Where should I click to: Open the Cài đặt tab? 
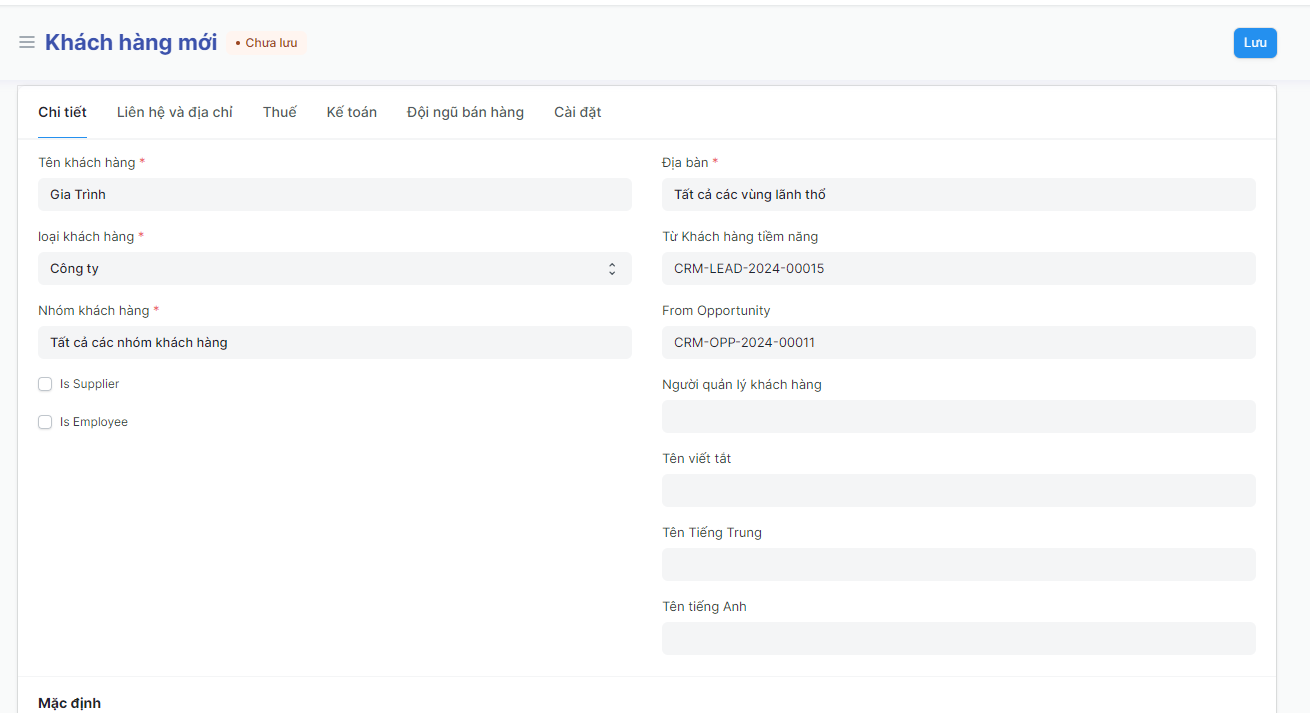[x=577, y=112]
